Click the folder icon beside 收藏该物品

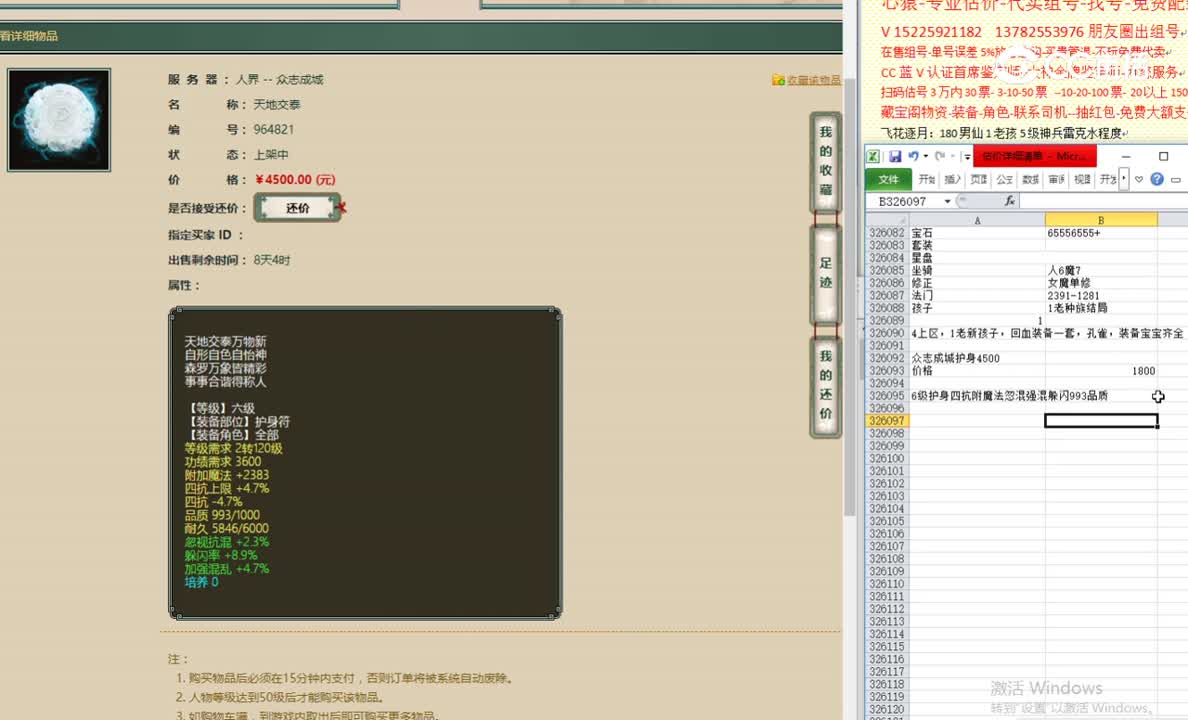click(776, 78)
